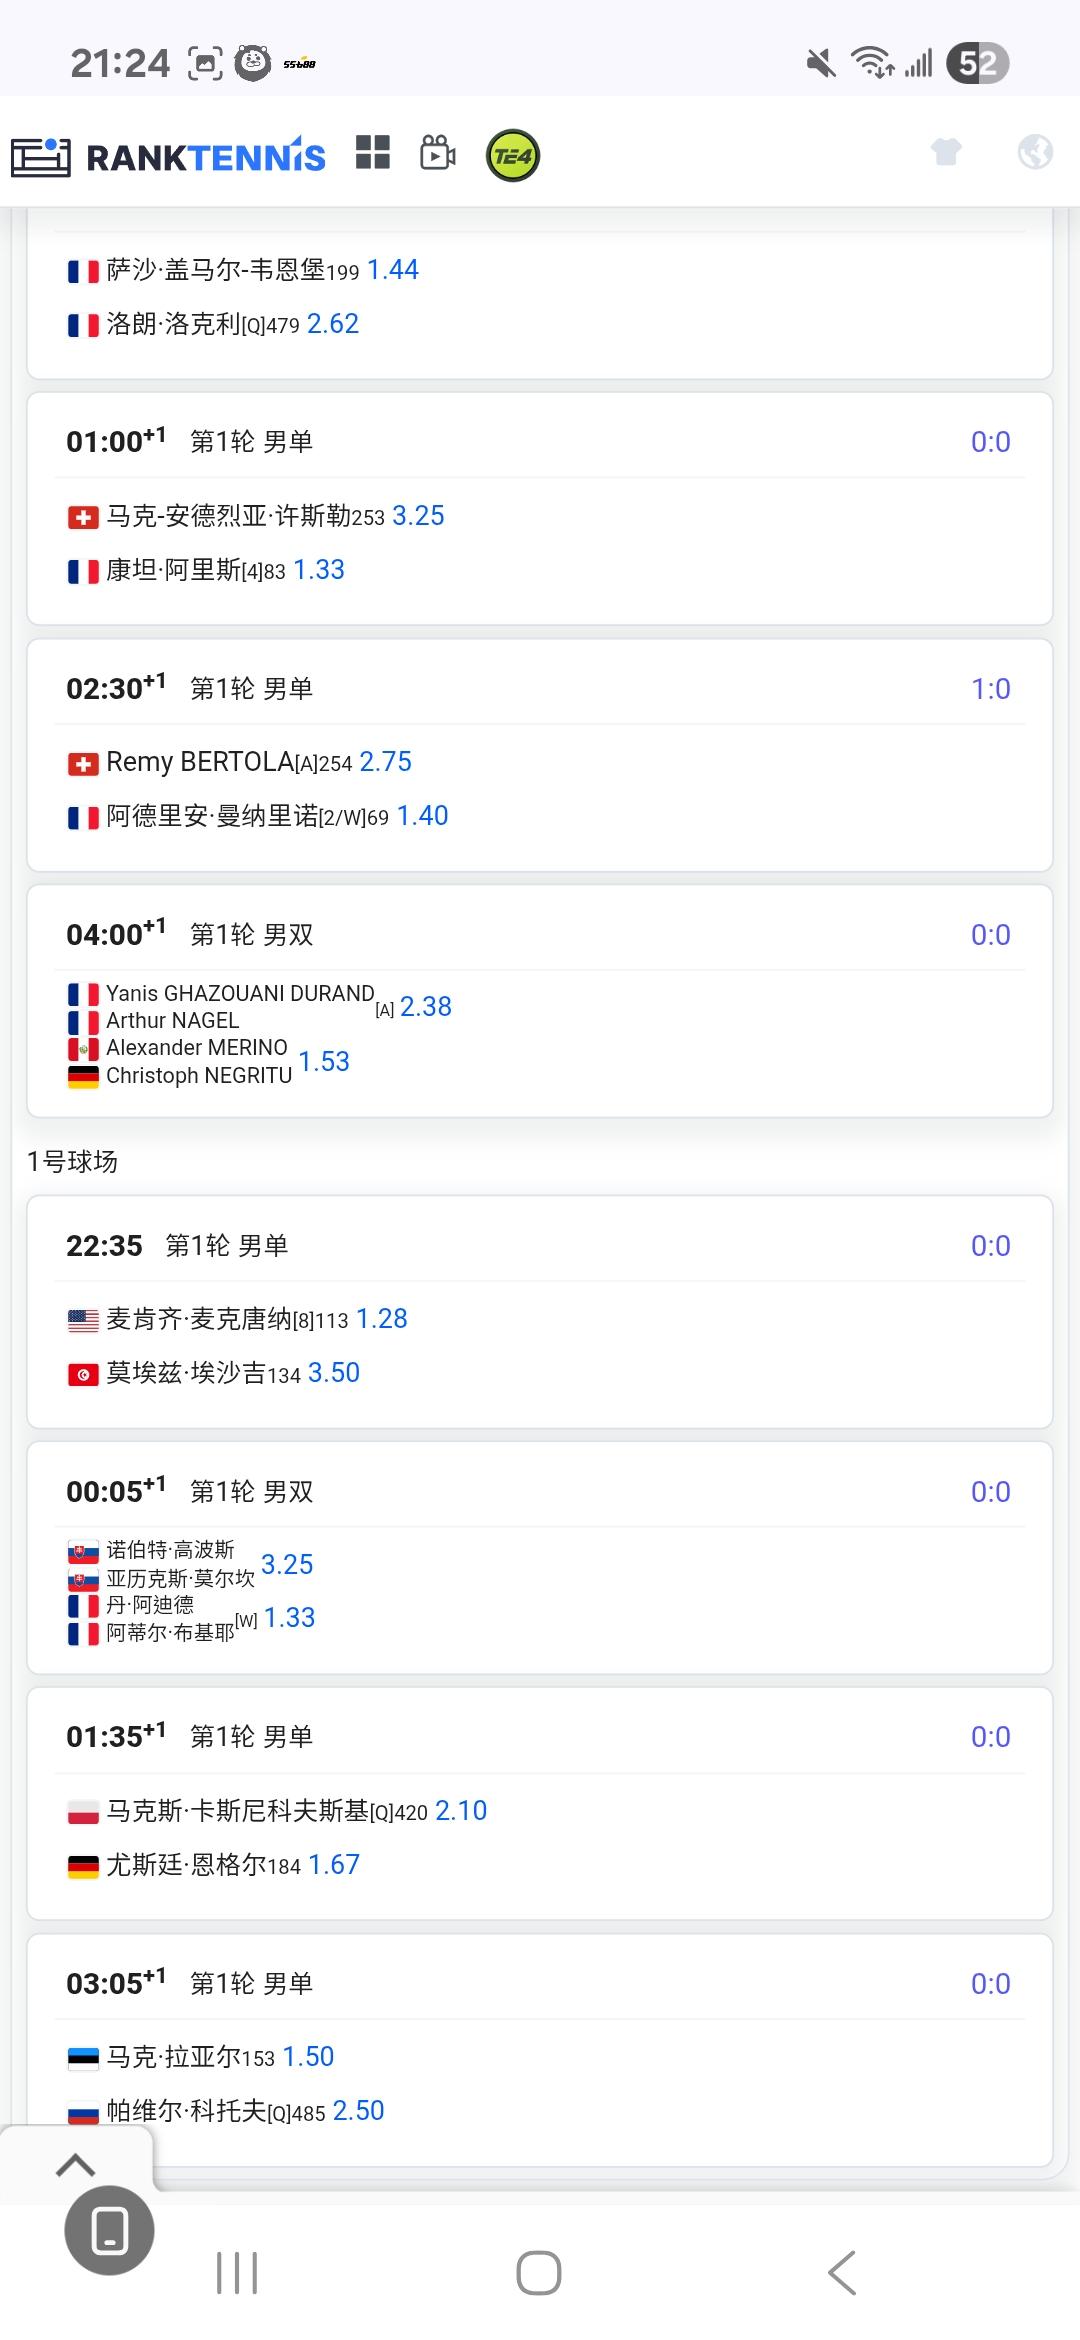Open the live video camera icon
The width and height of the screenshot is (1080, 2340).
click(438, 153)
